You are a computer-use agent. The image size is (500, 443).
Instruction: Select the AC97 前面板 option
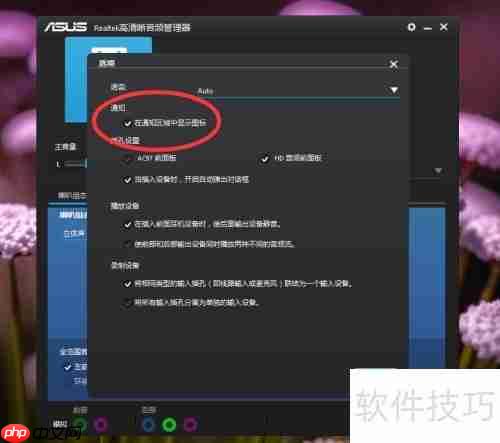(x=128, y=158)
